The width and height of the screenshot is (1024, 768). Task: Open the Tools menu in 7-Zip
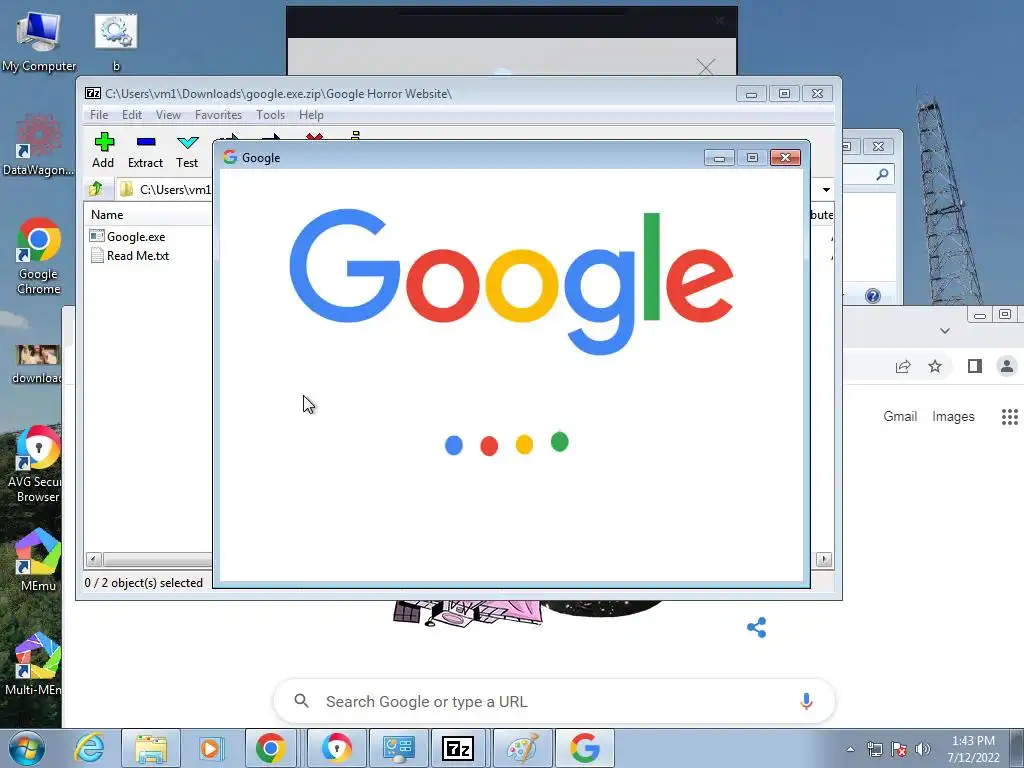tap(270, 115)
